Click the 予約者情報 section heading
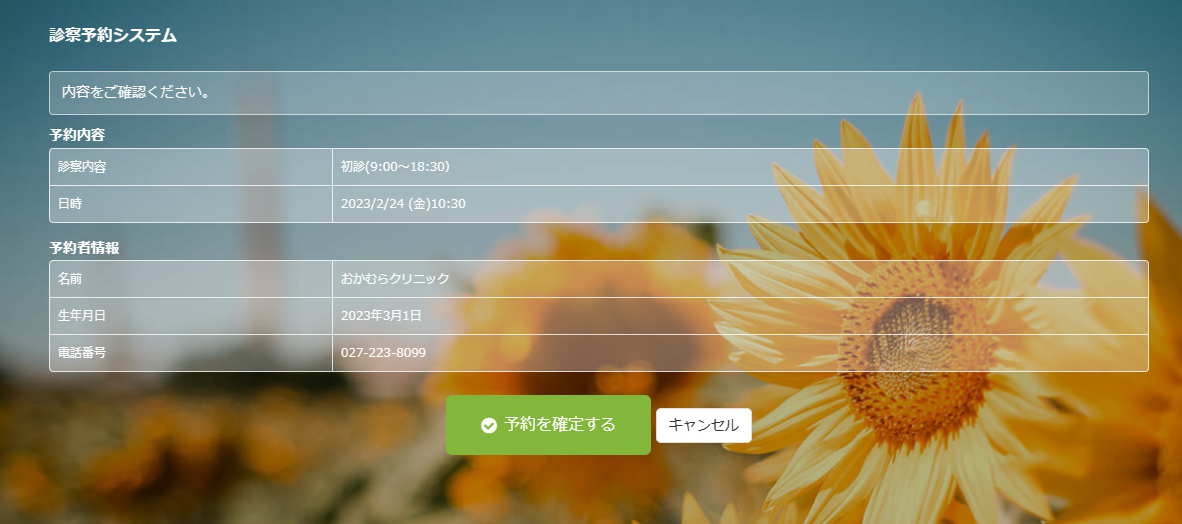Image resolution: width=1182 pixels, height=524 pixels. coord(84,248)
